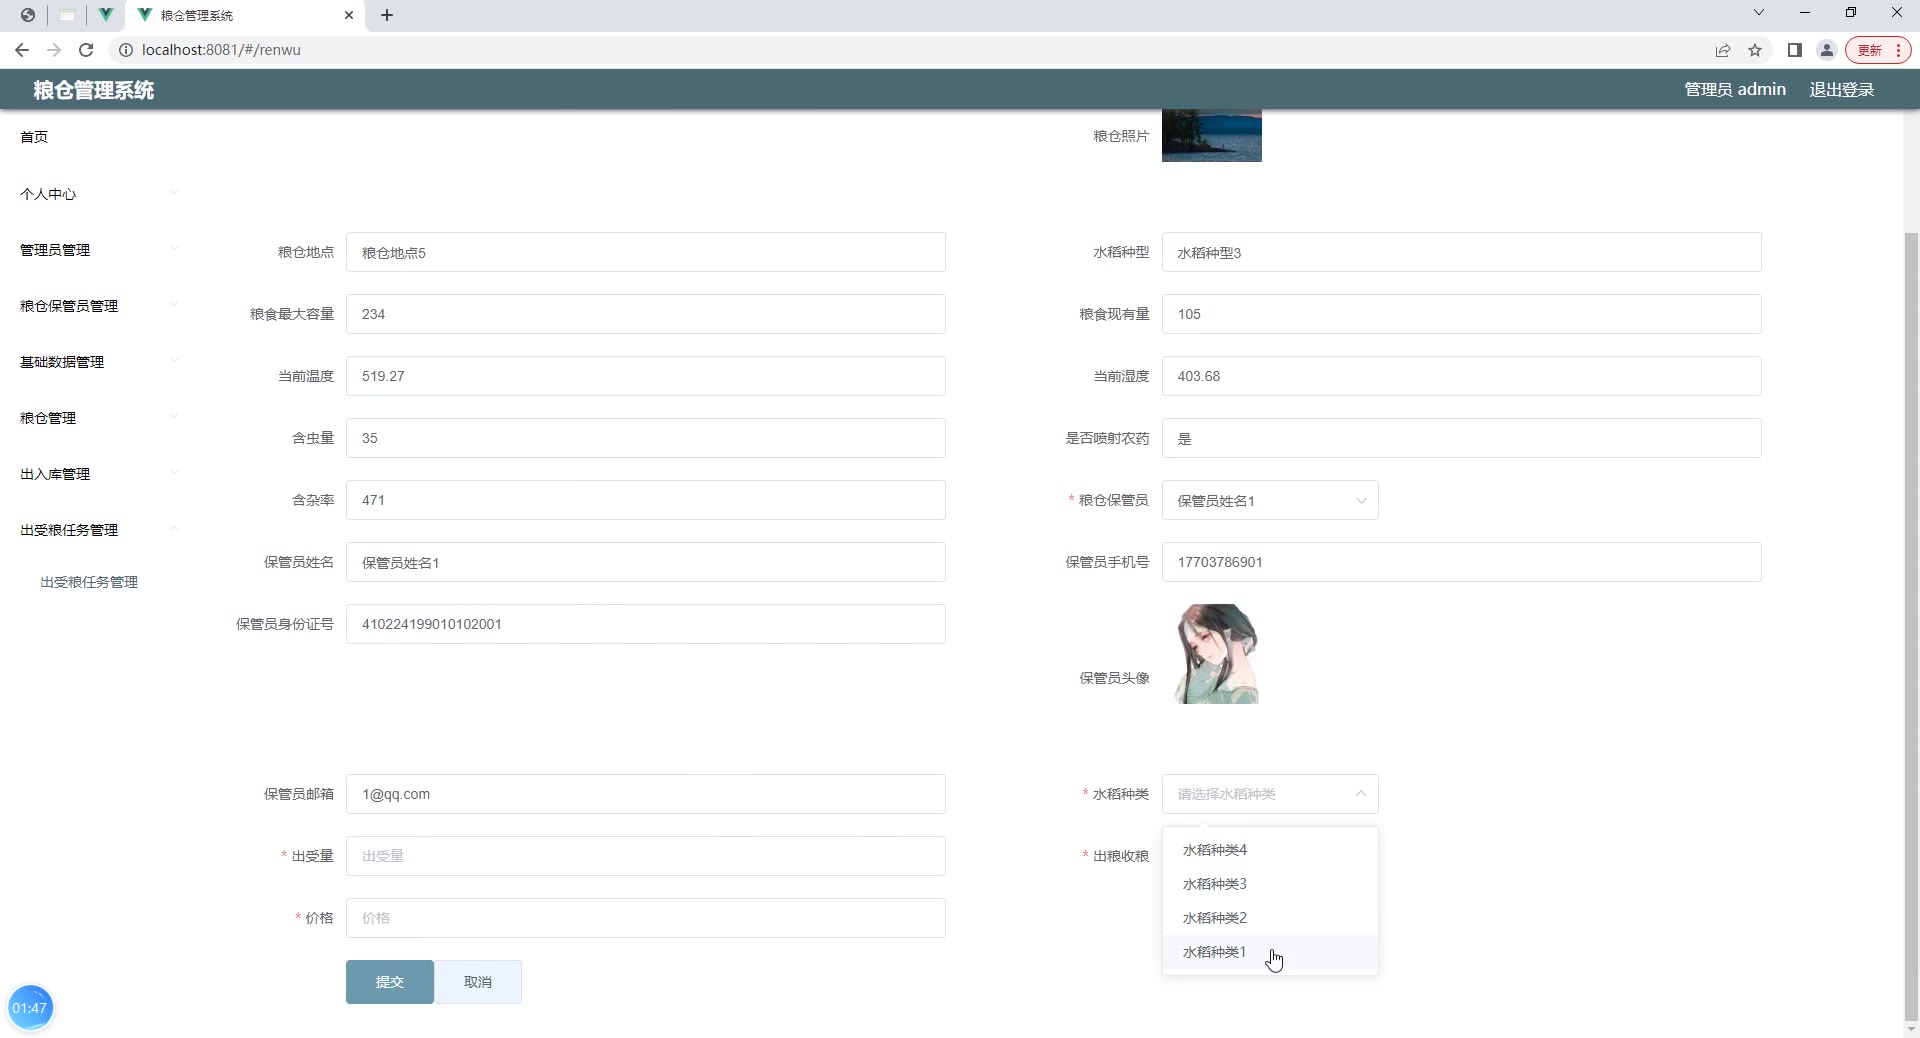
Task: Collapse 出受粮任务管理 parent menu
Action: (x=100, y=530)
